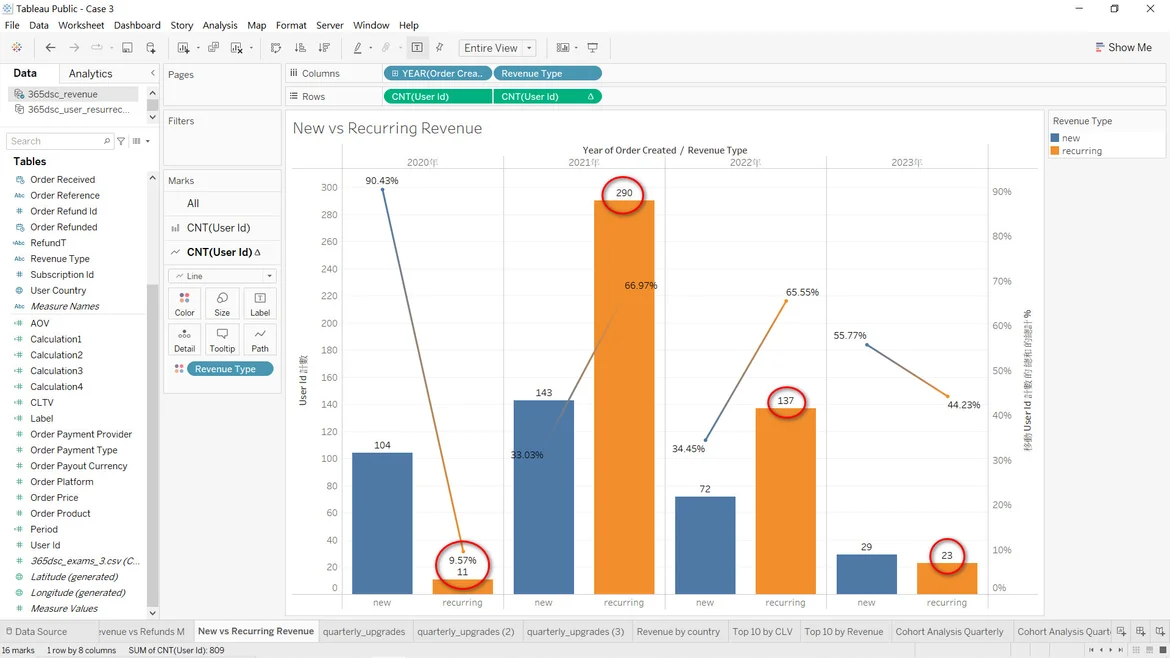Switch to the Analytics pane tab
The width and height of the screenshot is (1170, 658).
click(90, 74)
